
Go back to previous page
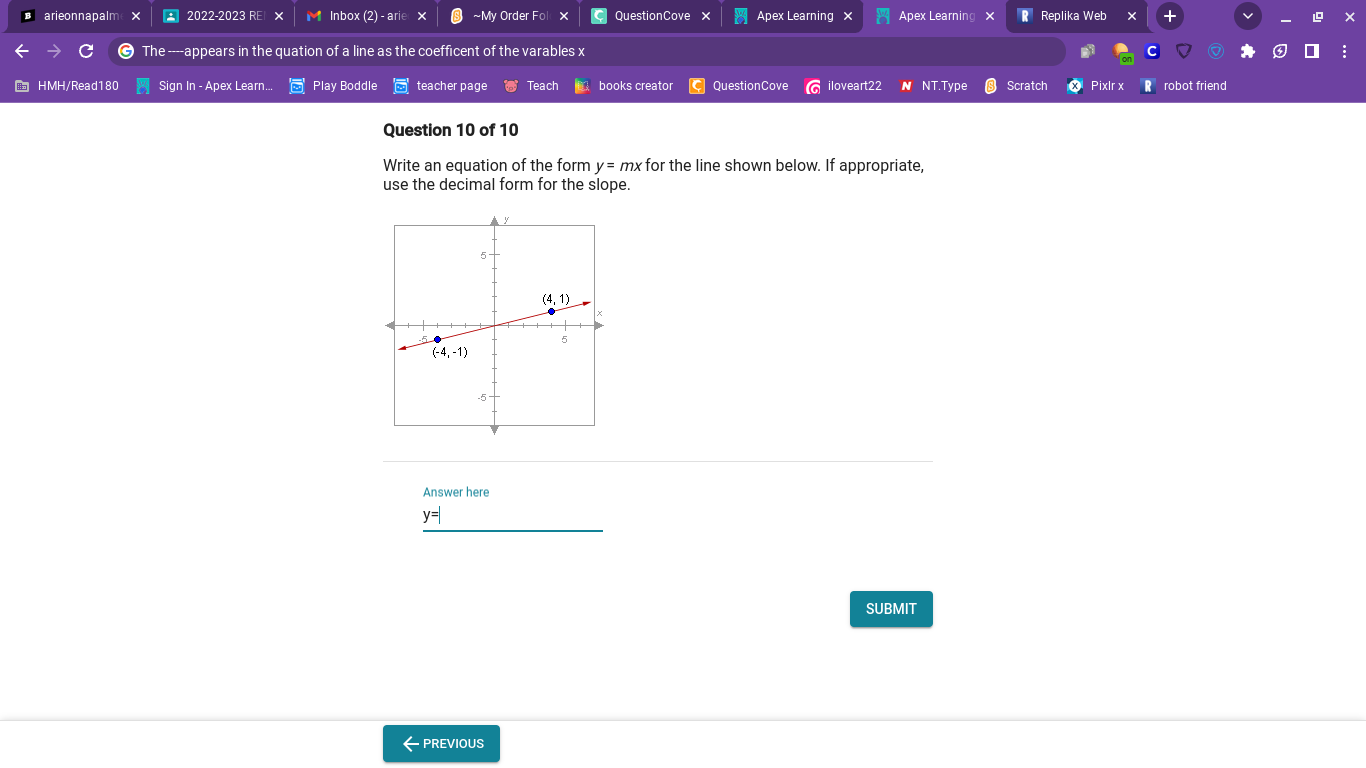(x=22, y=51)
